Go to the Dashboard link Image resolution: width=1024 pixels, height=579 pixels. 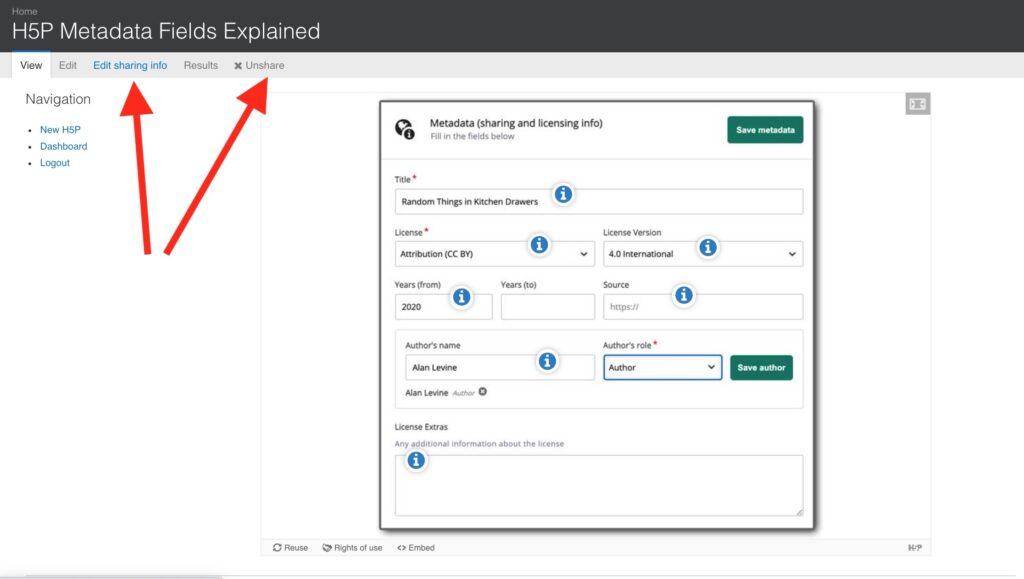pos(63,146)
